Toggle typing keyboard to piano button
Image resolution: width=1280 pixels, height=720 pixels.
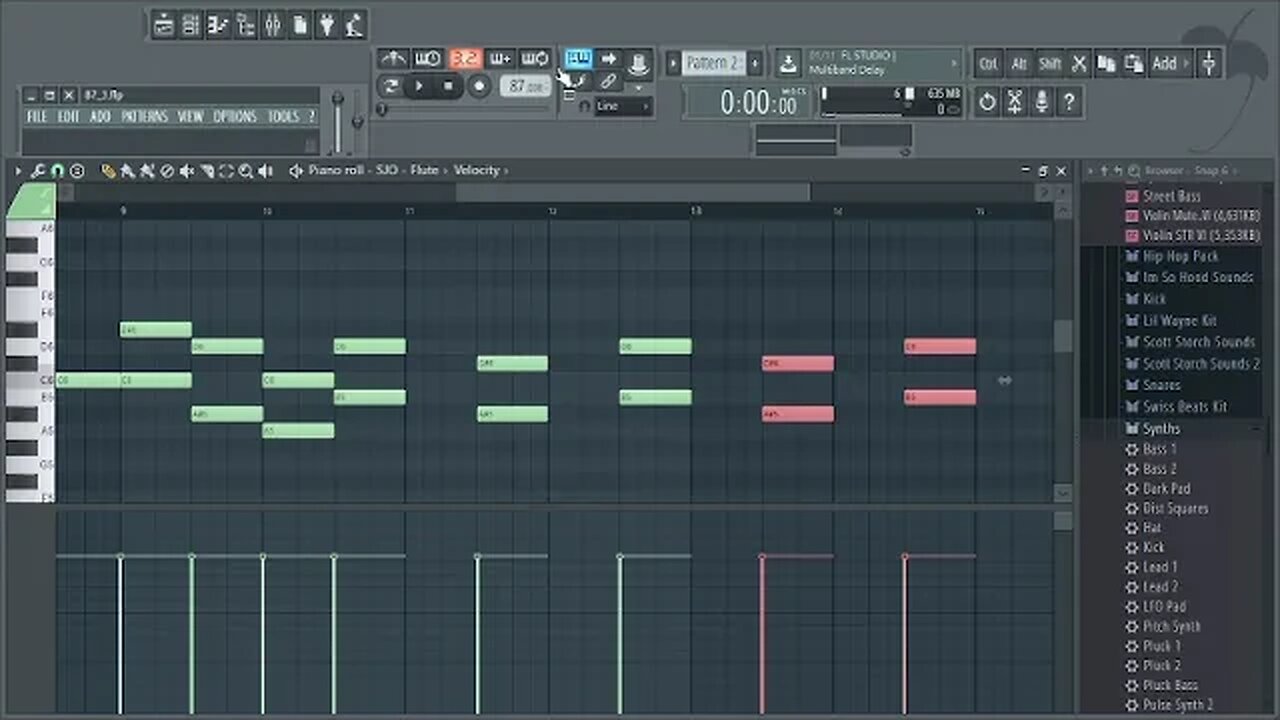pos(578,59)
